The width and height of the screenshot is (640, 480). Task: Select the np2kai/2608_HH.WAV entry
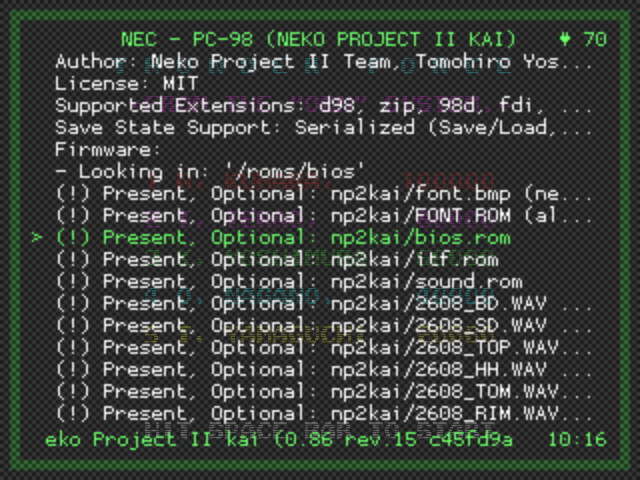pos(324,370)
